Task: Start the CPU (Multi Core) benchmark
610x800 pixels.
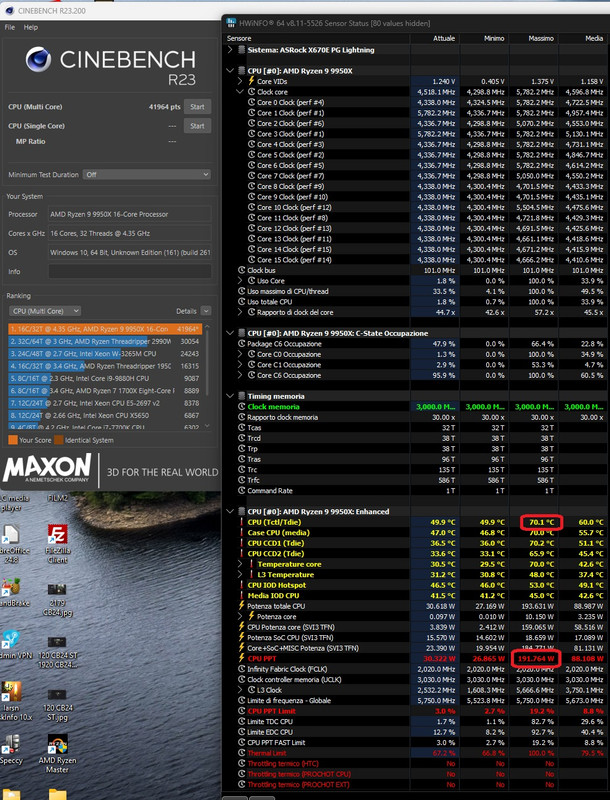Action: coord(197,107)
